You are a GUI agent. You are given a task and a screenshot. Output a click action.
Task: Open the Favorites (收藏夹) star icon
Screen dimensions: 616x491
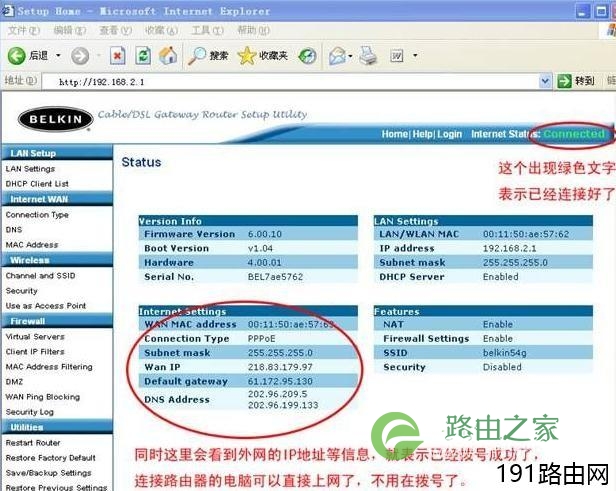click(247, 56)
